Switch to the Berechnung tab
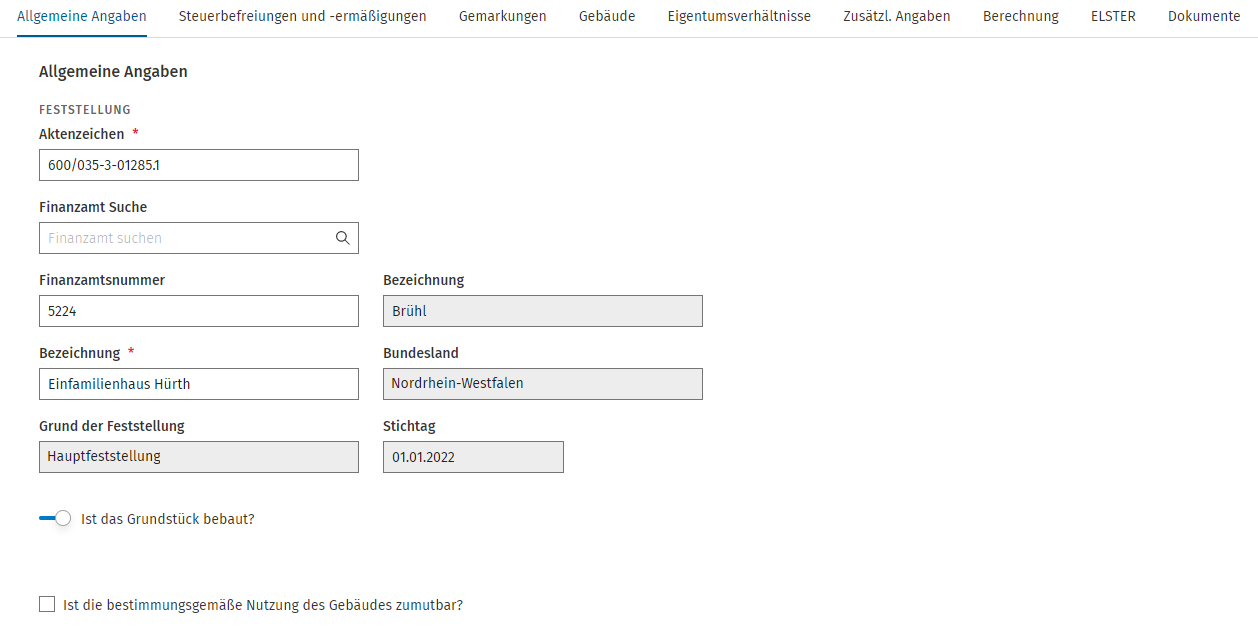1258x638 pixels. tap(1021, 16)
